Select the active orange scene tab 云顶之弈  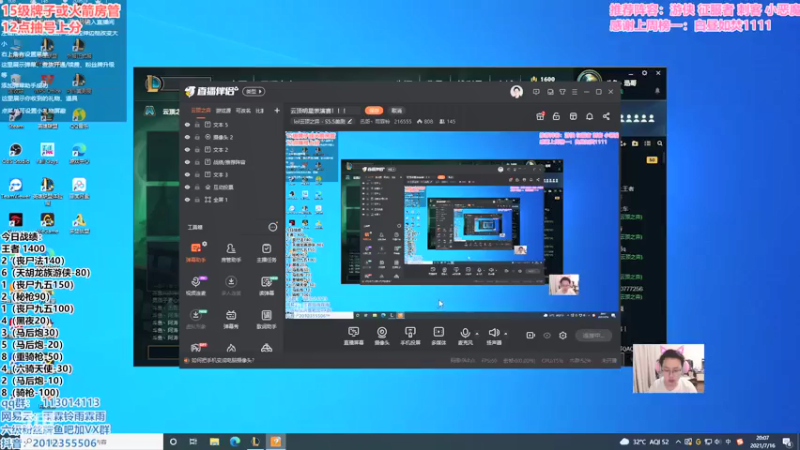pos(201,110)
